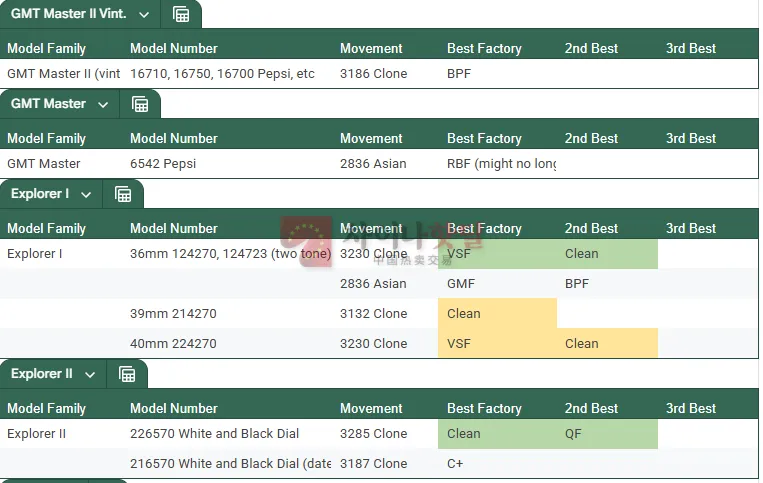
Task: Open table icon beside GMT Master II Vint.
Action: tap(181, 14)
